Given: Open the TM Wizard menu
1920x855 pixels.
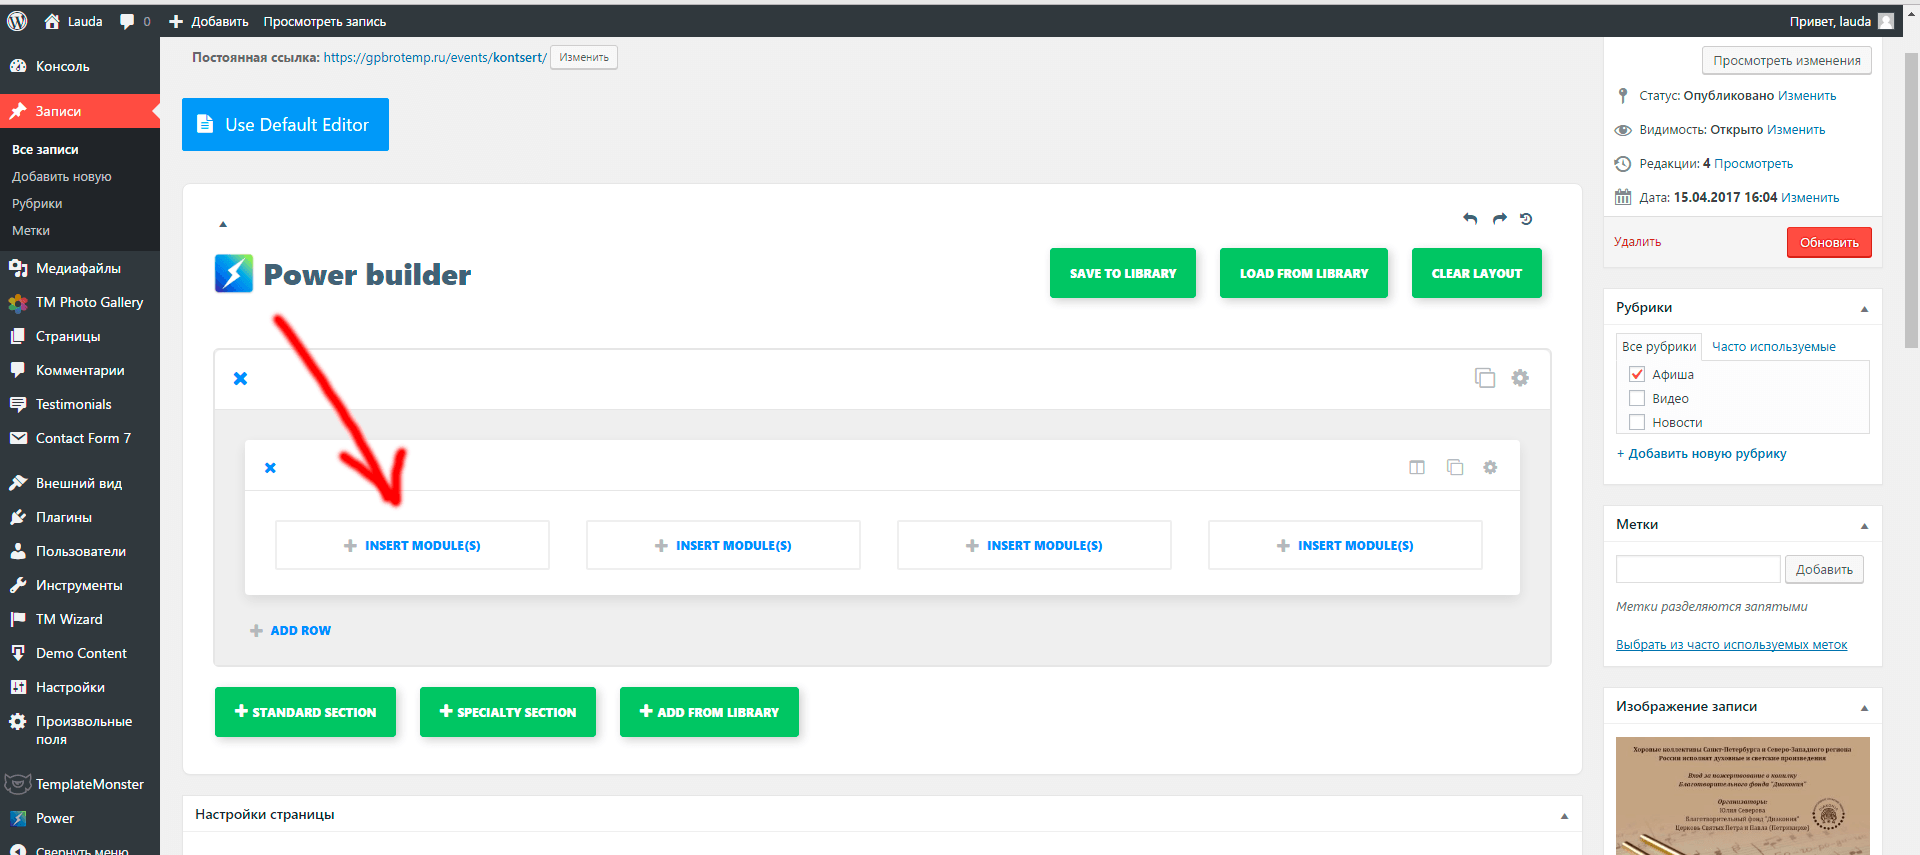Looking at the screenshot, I should (x=80, y=619).
